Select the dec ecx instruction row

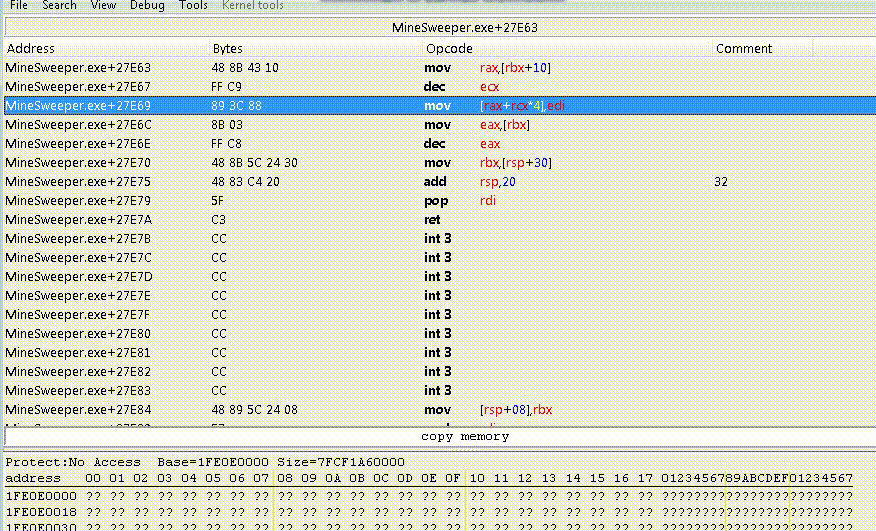tap(440, 87)
